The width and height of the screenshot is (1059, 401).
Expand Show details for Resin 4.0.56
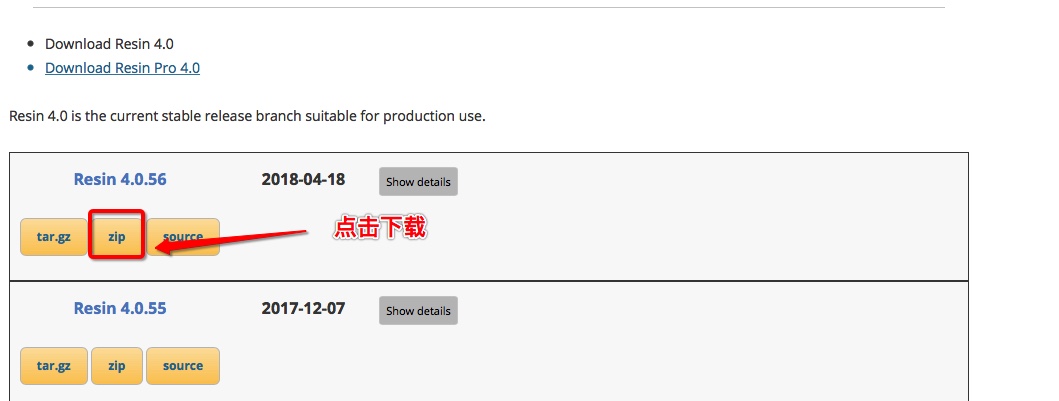(418, 182)
